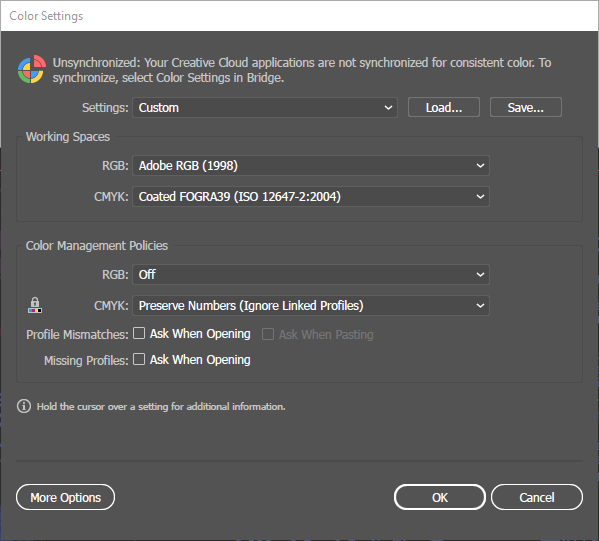Image resolution: width=599 pixels, height=541 pixels.
Task: Enable Missing Profiles Ask When Opening
Action: click(x=139, y=359)
